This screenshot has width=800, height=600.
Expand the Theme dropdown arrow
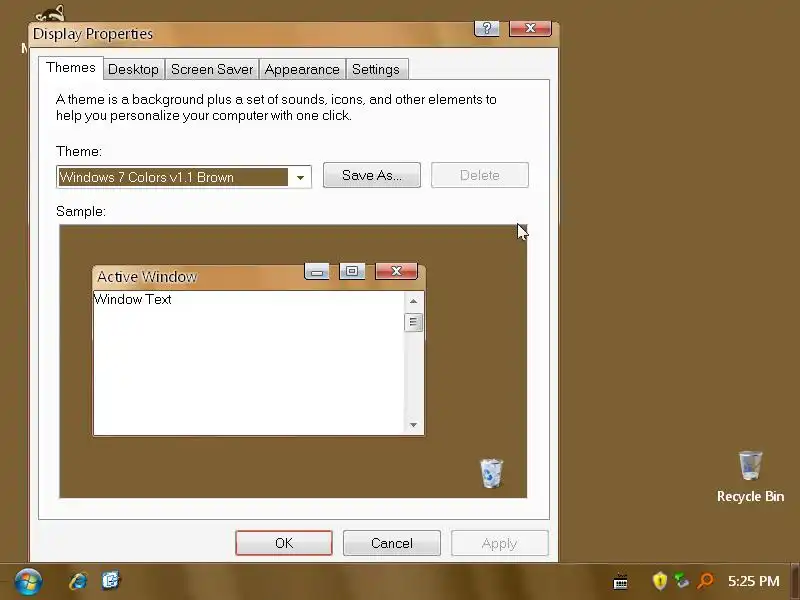(300, 177)
